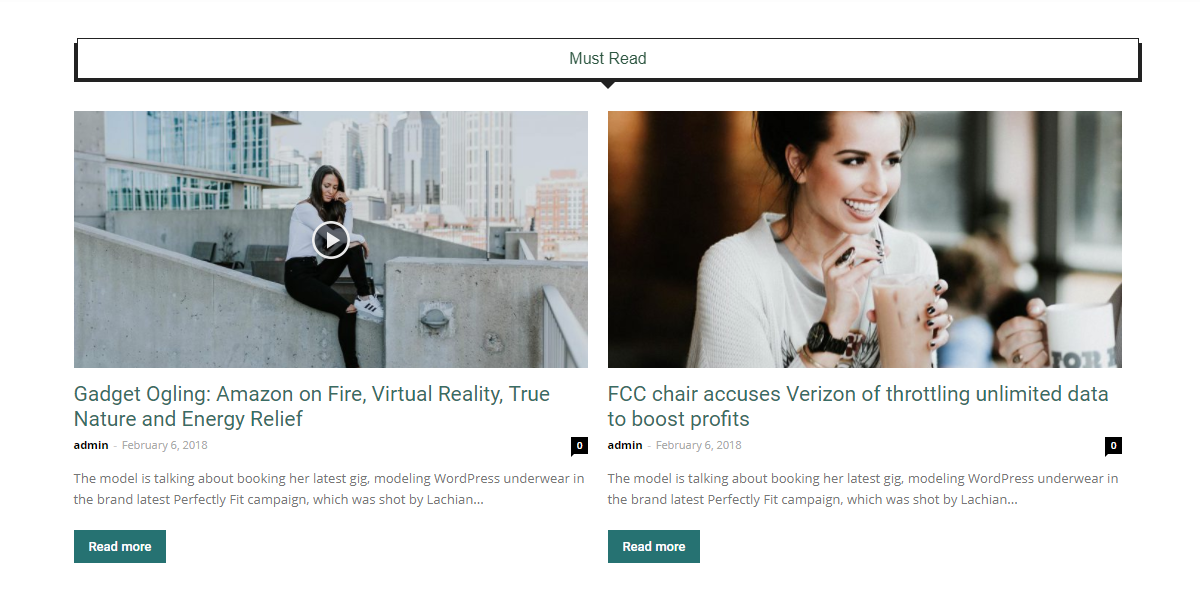This screenshot has width=1200, height=589.
Task: Click the woman's white sneakers in rooftop photo
Action: pyautogui.click(x=368, y=305)
